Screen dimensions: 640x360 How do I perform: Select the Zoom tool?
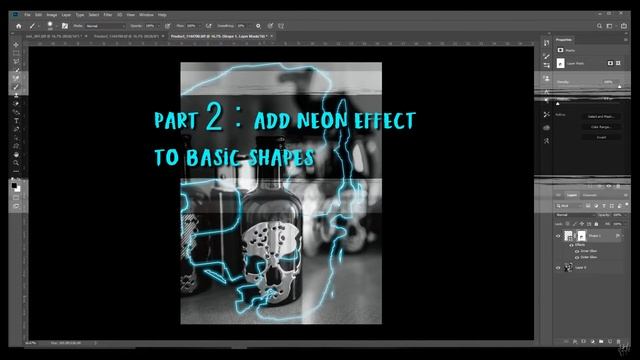[16, 163]
